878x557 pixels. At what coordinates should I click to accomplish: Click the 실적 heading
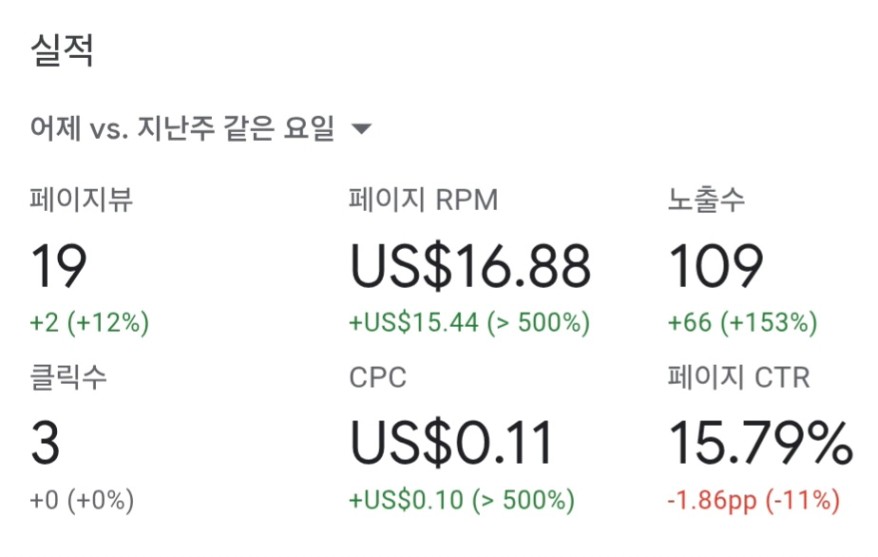point(62,50)
